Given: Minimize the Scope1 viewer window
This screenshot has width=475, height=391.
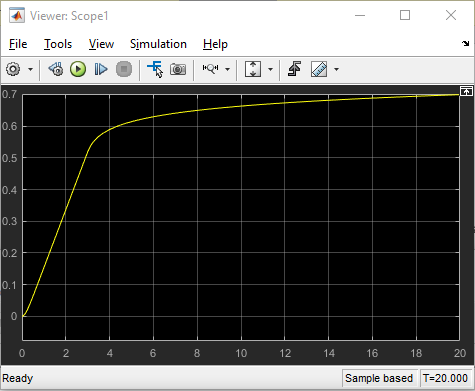Looking at the screenshot, I should point(360,15).
